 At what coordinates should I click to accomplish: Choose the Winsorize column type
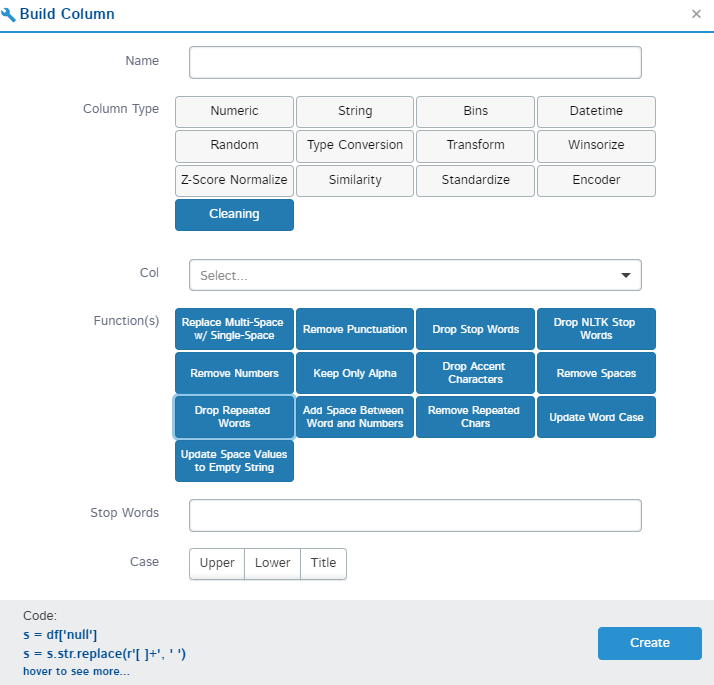596,146
